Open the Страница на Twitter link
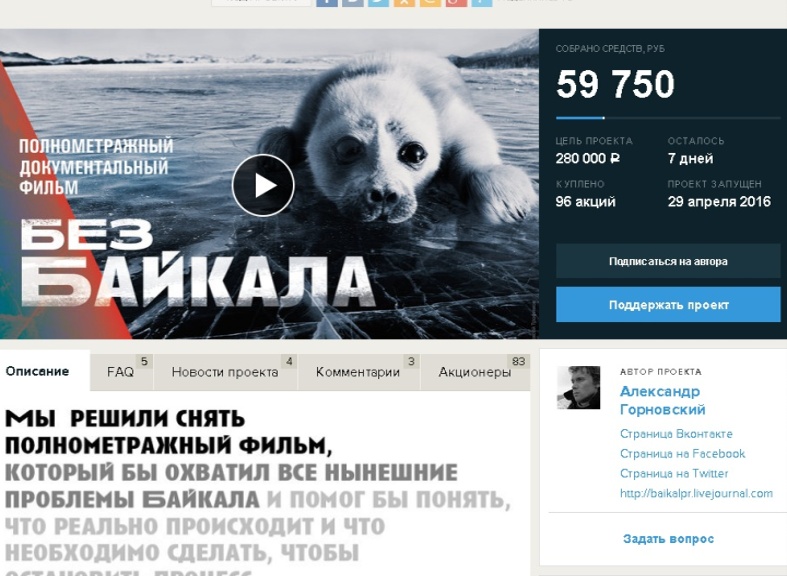The height and width of the screenshot is (576, 787). pyautogui.click(x=674, y=473)
